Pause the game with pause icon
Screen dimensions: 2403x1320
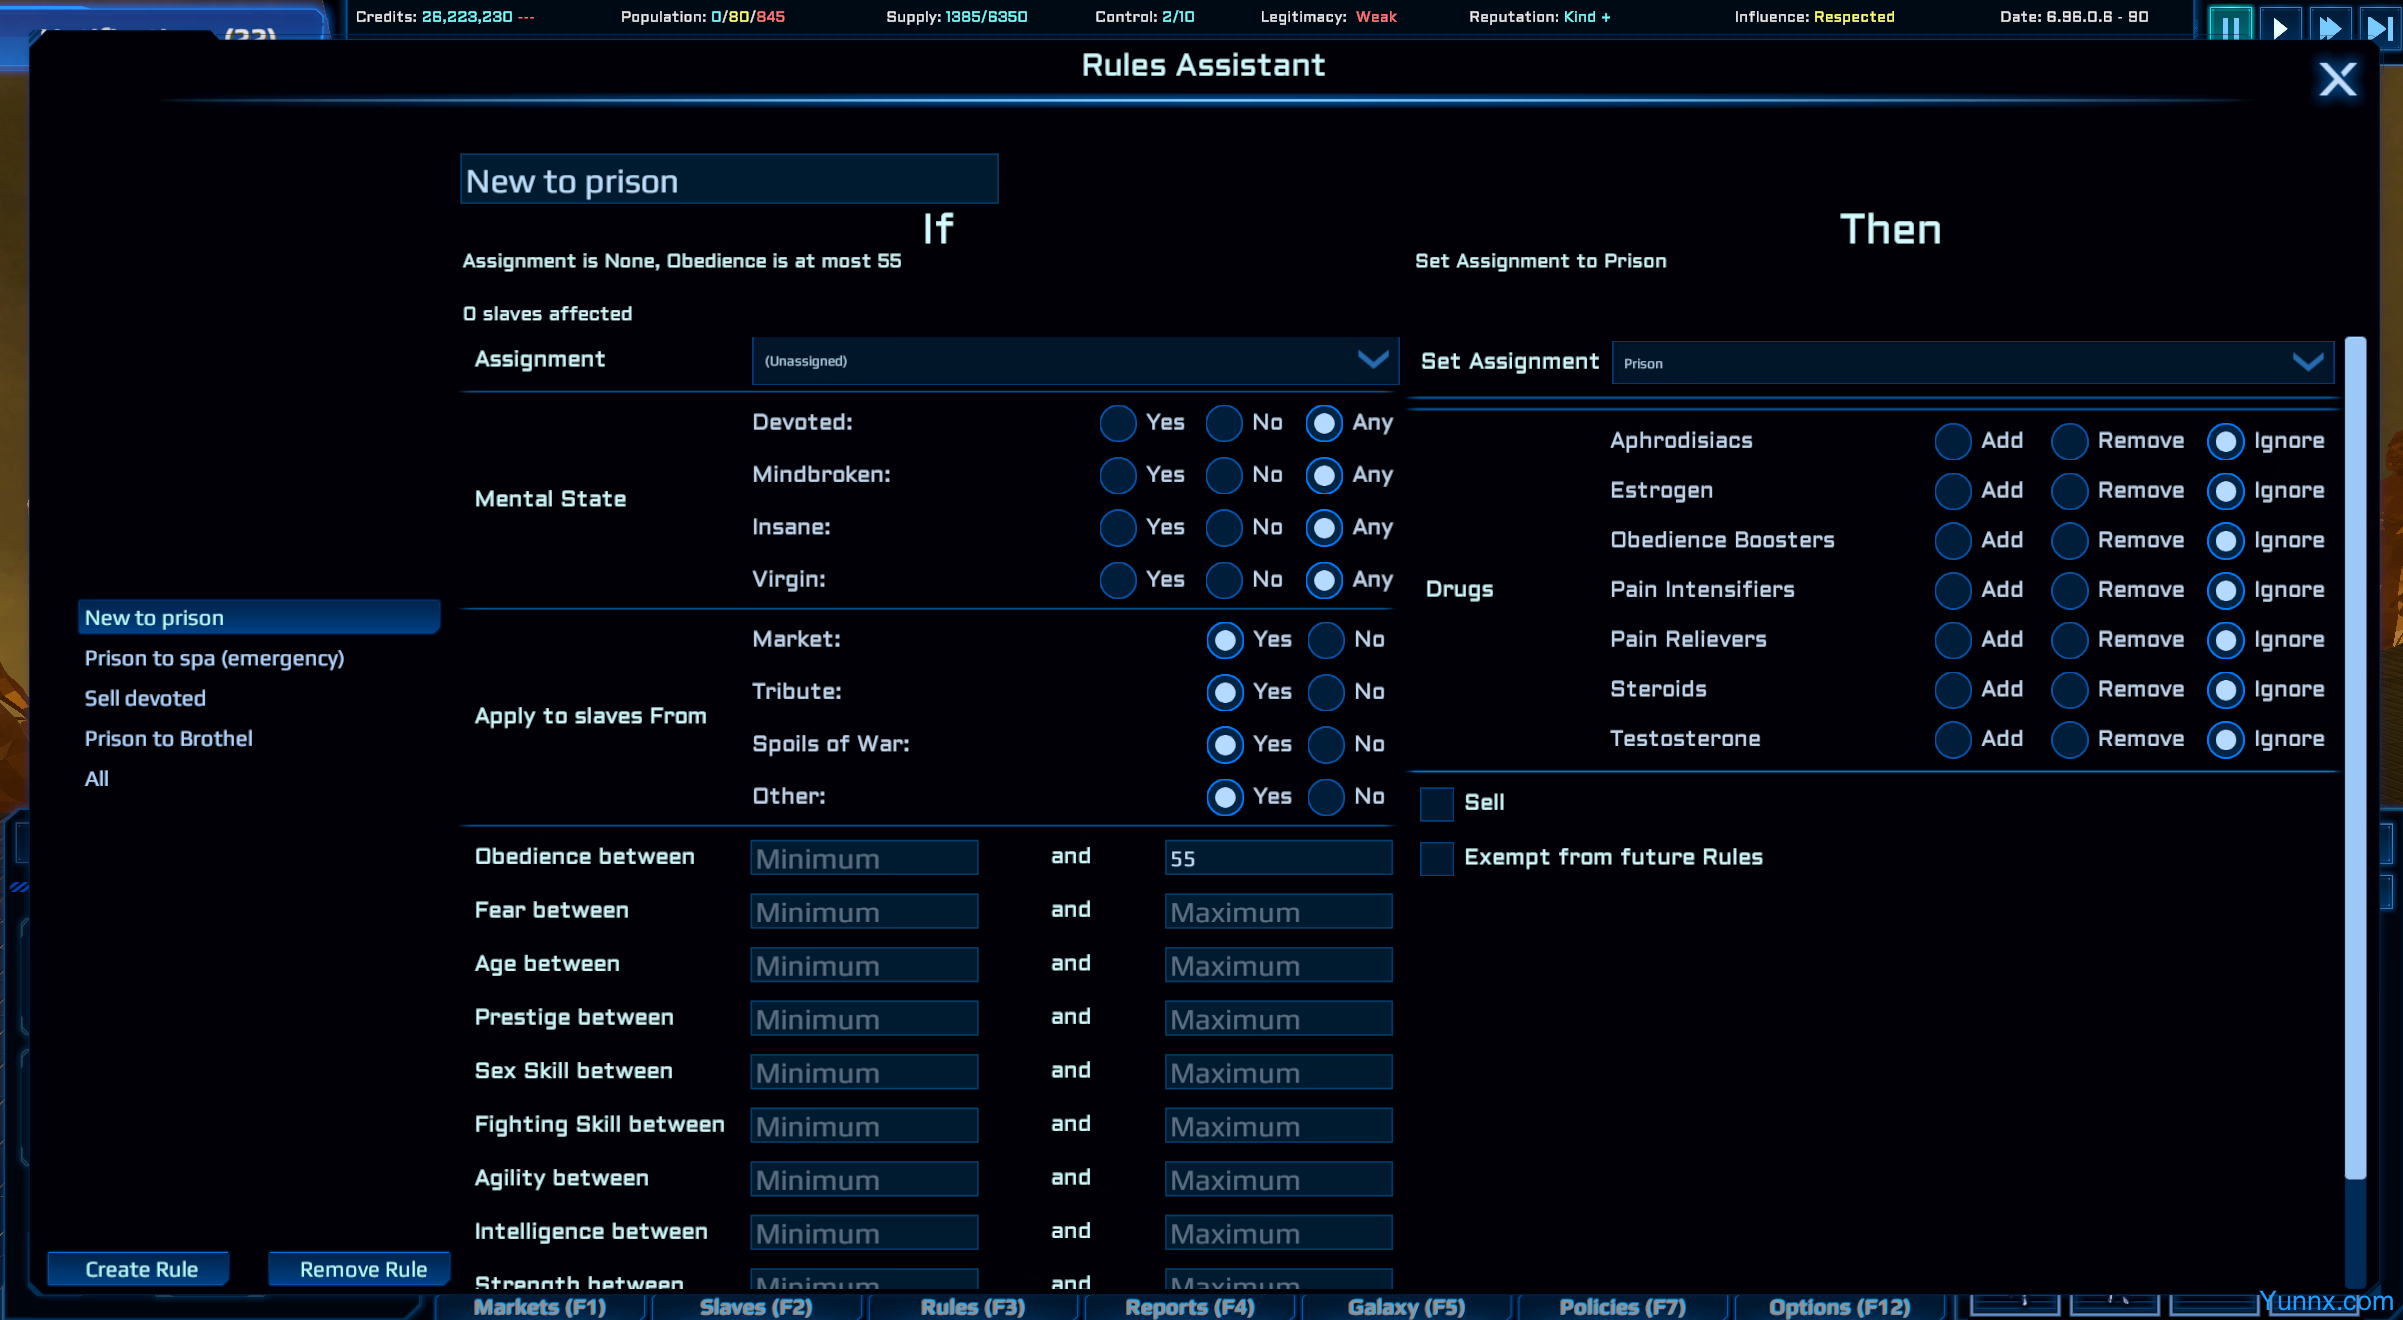coord(2229,25)
